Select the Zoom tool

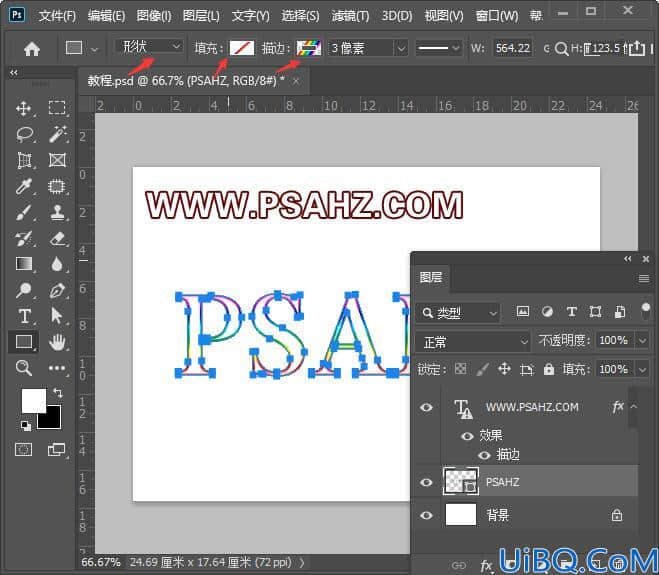coord(24,367)
